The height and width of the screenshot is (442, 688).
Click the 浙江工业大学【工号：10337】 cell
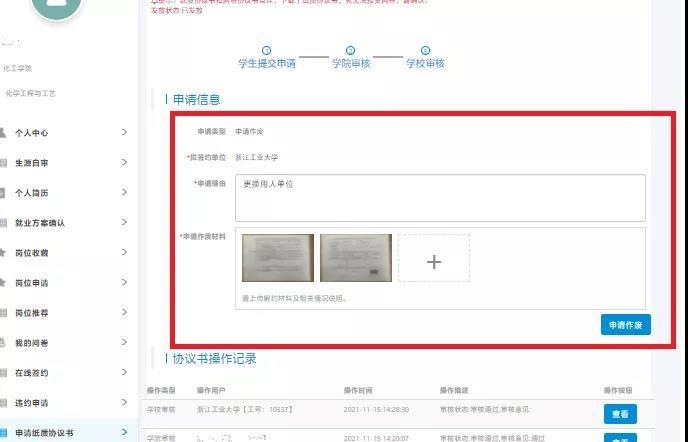coord(244,410)
